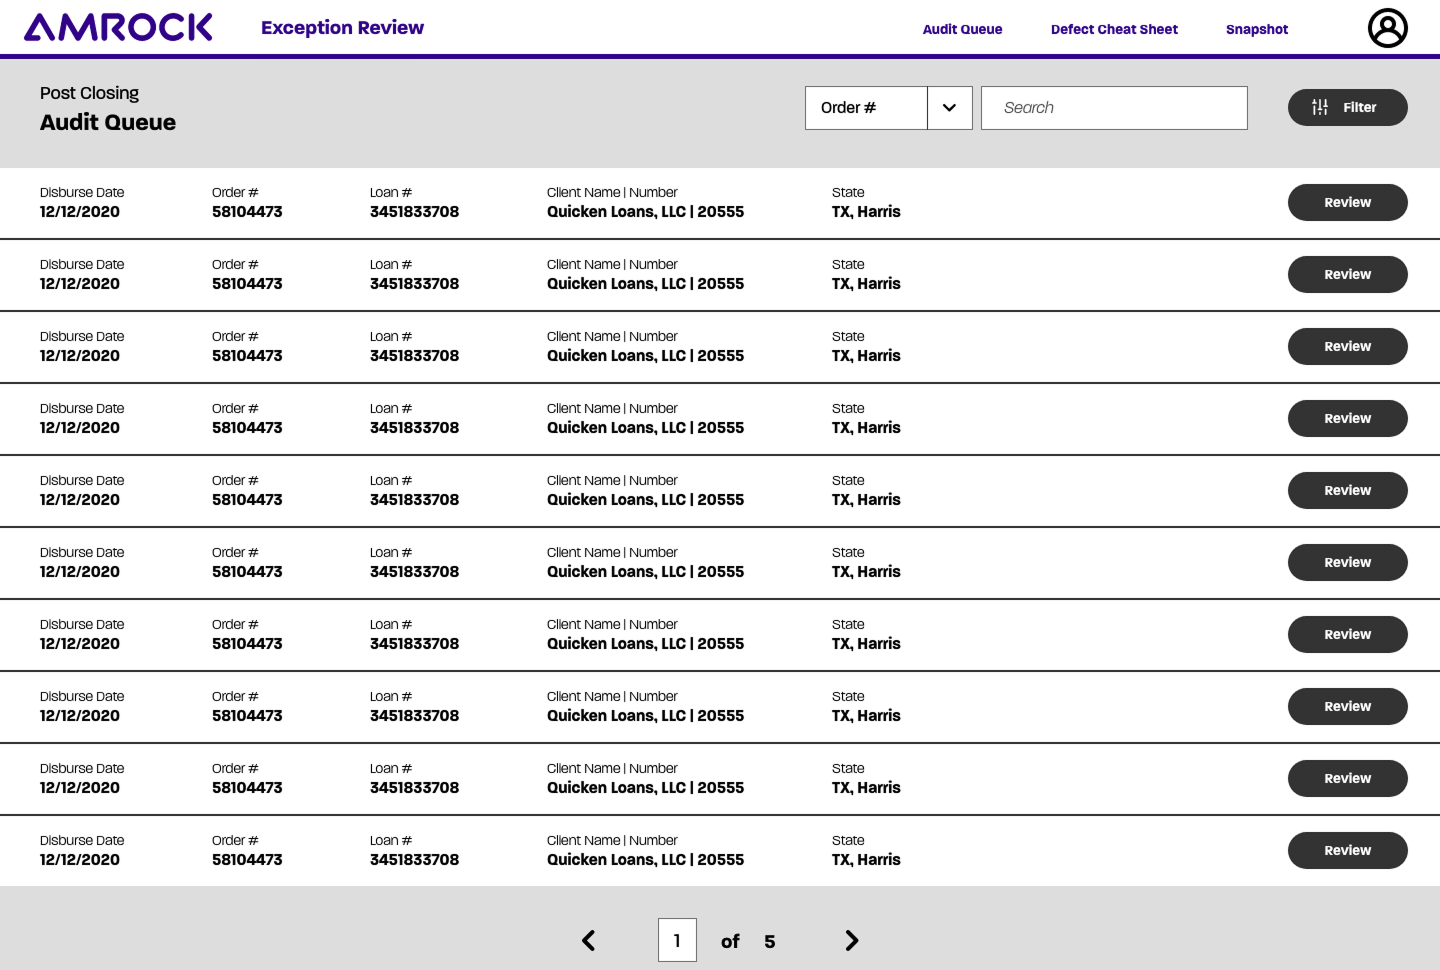This screenshot has width=1440, height=970.
Task: Open the Audit Queue nav link
Action: coord(962,29)
